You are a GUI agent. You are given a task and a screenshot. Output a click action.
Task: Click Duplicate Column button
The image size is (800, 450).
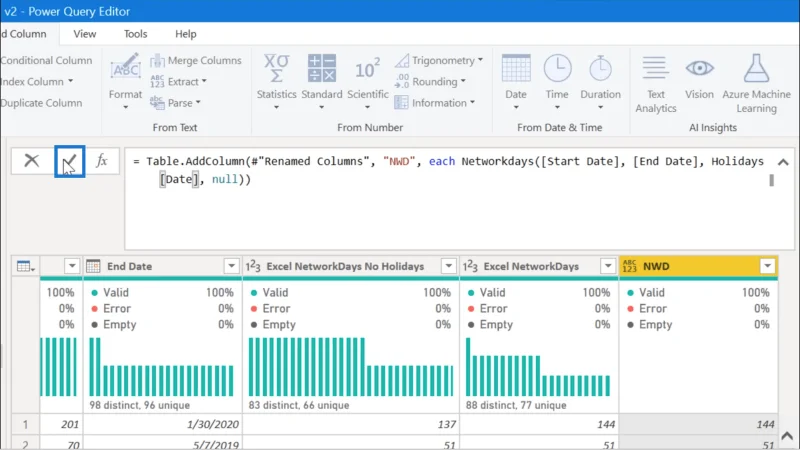point(41,103)
